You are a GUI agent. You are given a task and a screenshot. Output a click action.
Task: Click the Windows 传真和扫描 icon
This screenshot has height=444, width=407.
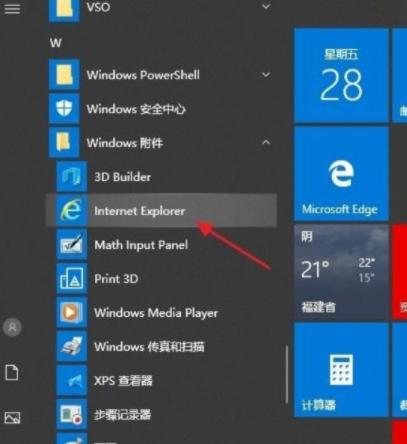pos(72,346)
